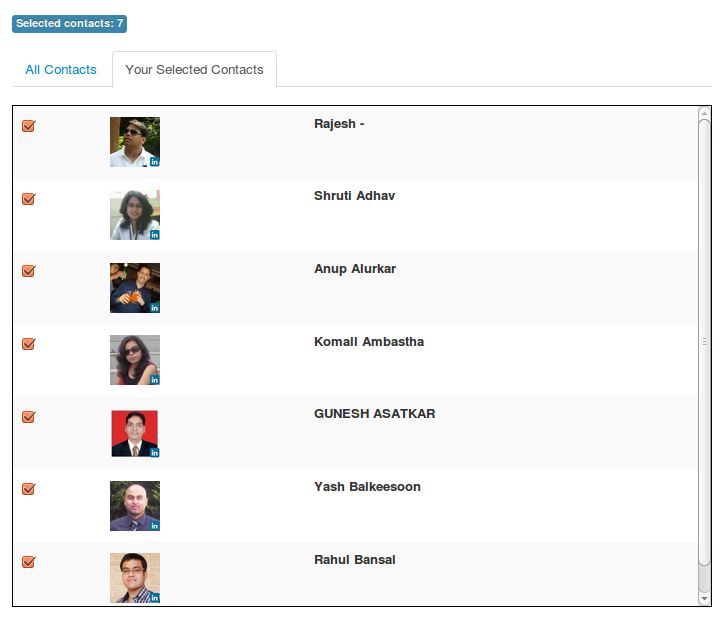Click the scroll up arrow of contact list
This screenshot has width=725, height=625.
pos(705,114)
